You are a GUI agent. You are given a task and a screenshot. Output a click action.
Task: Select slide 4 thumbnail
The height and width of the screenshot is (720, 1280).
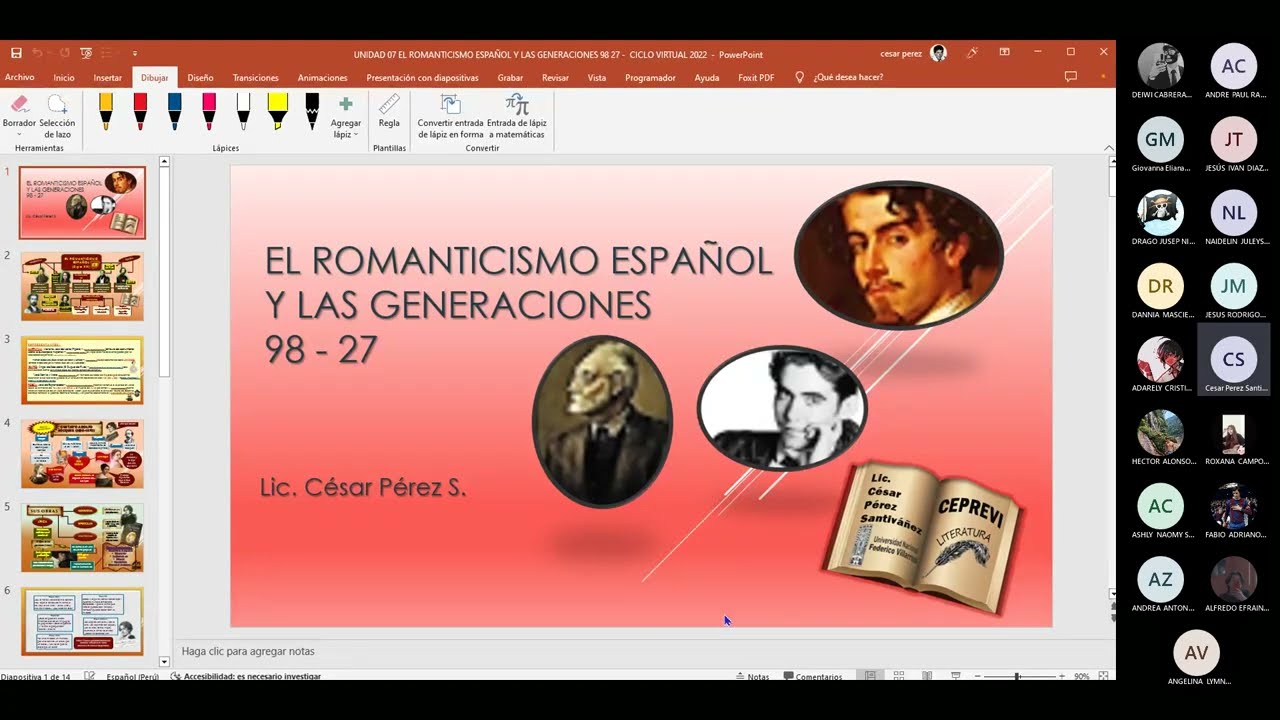coord(82,454)
